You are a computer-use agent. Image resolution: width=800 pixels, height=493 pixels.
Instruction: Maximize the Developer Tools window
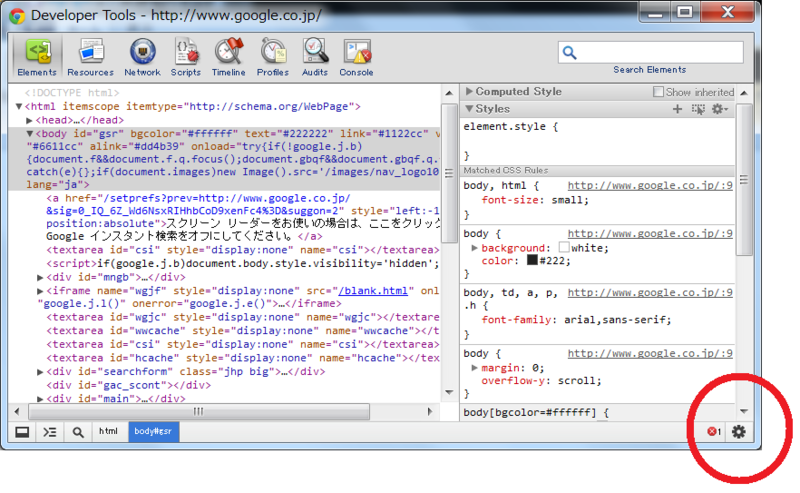click(685, 12)
